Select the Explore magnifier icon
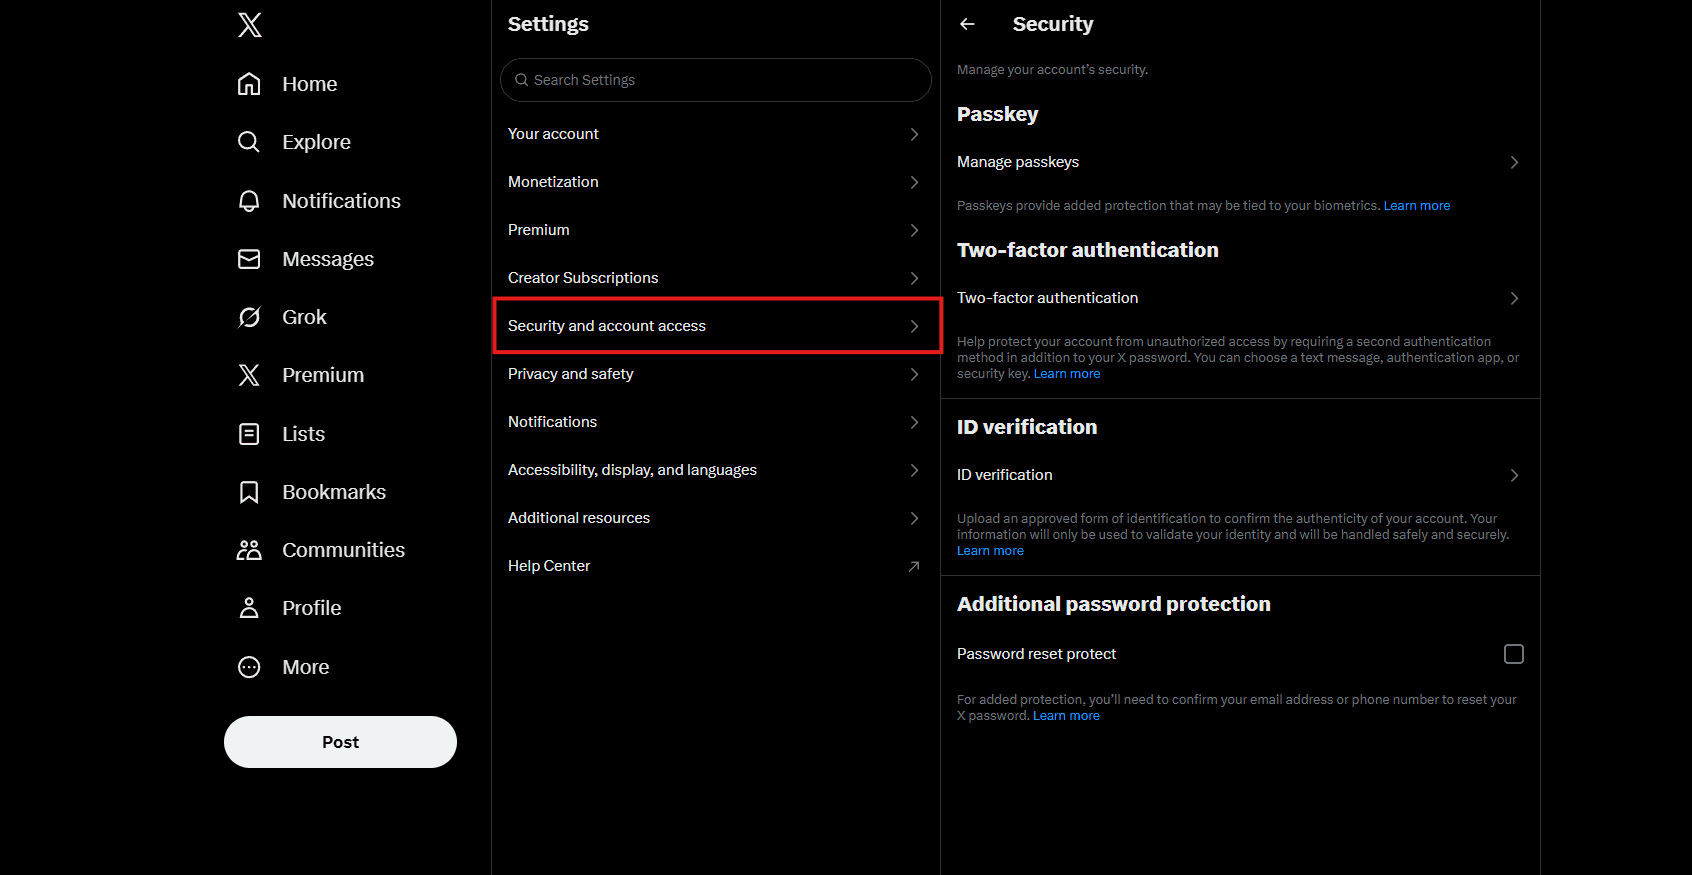 [249, 142]
